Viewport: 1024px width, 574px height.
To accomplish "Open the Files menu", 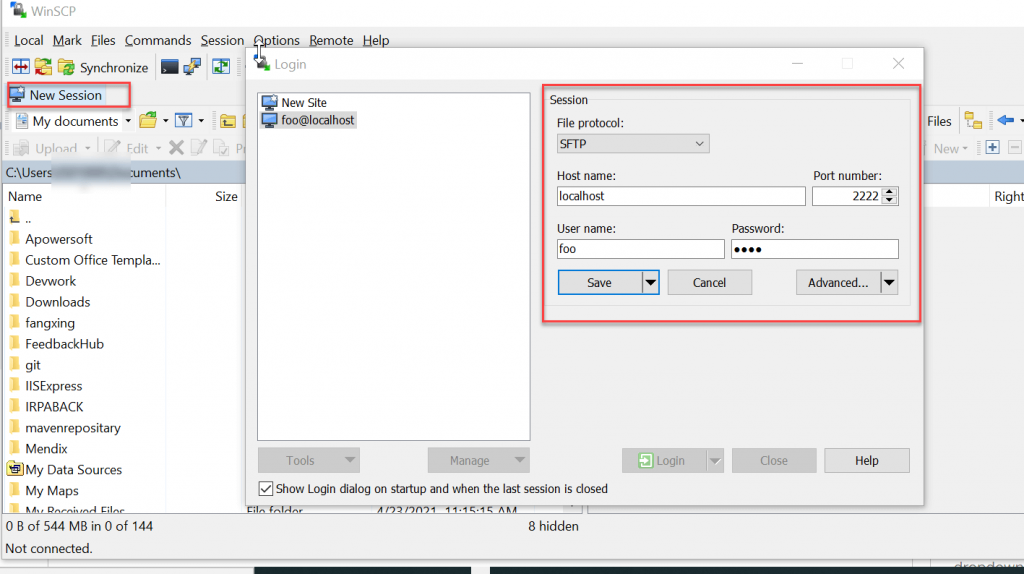I will (x=103, y=40).
